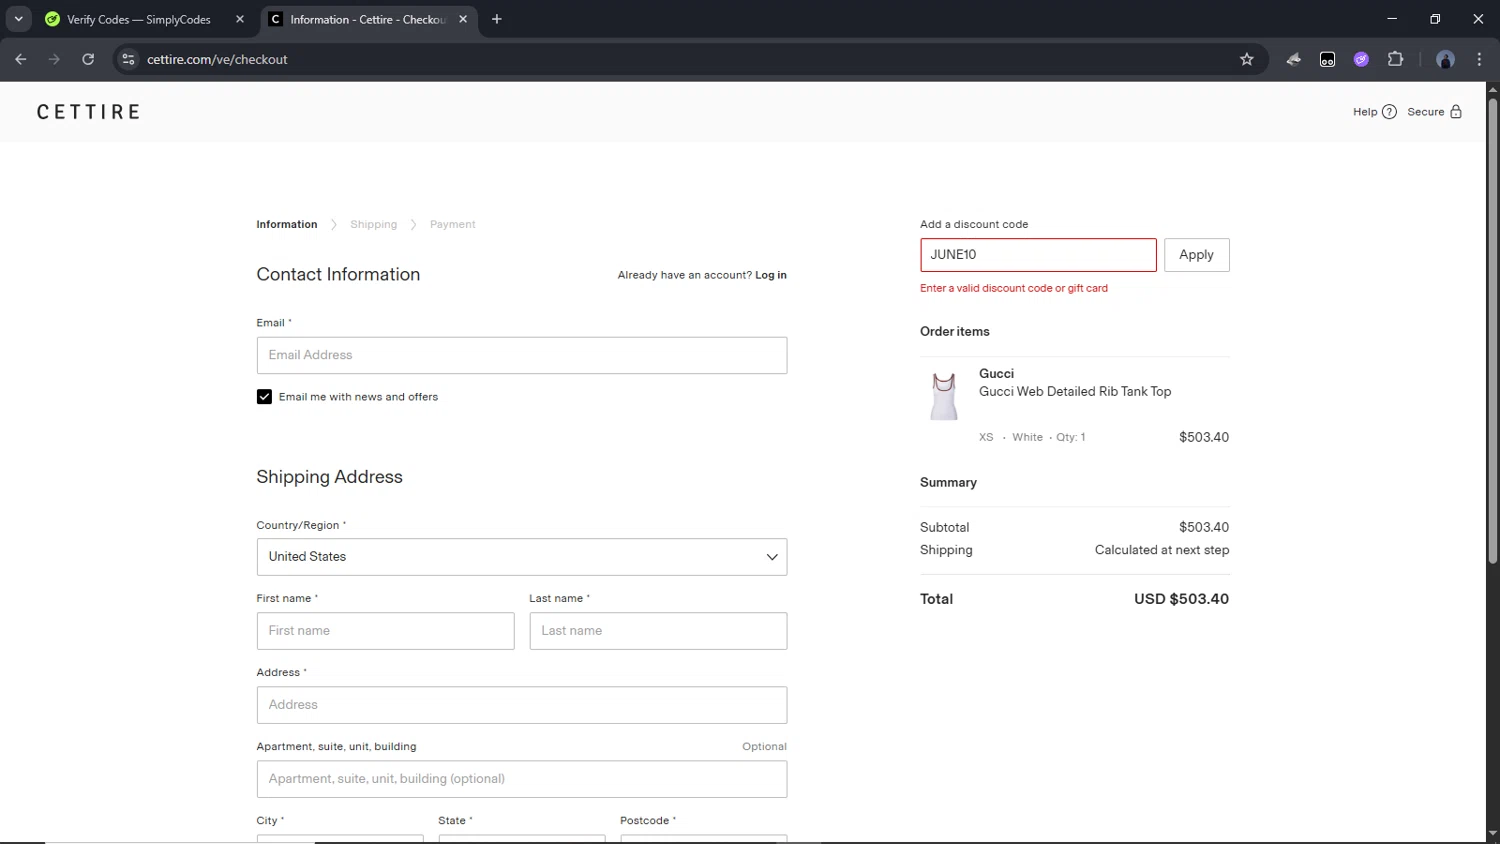Select the Information breadcrumb step

click(286, 224)
